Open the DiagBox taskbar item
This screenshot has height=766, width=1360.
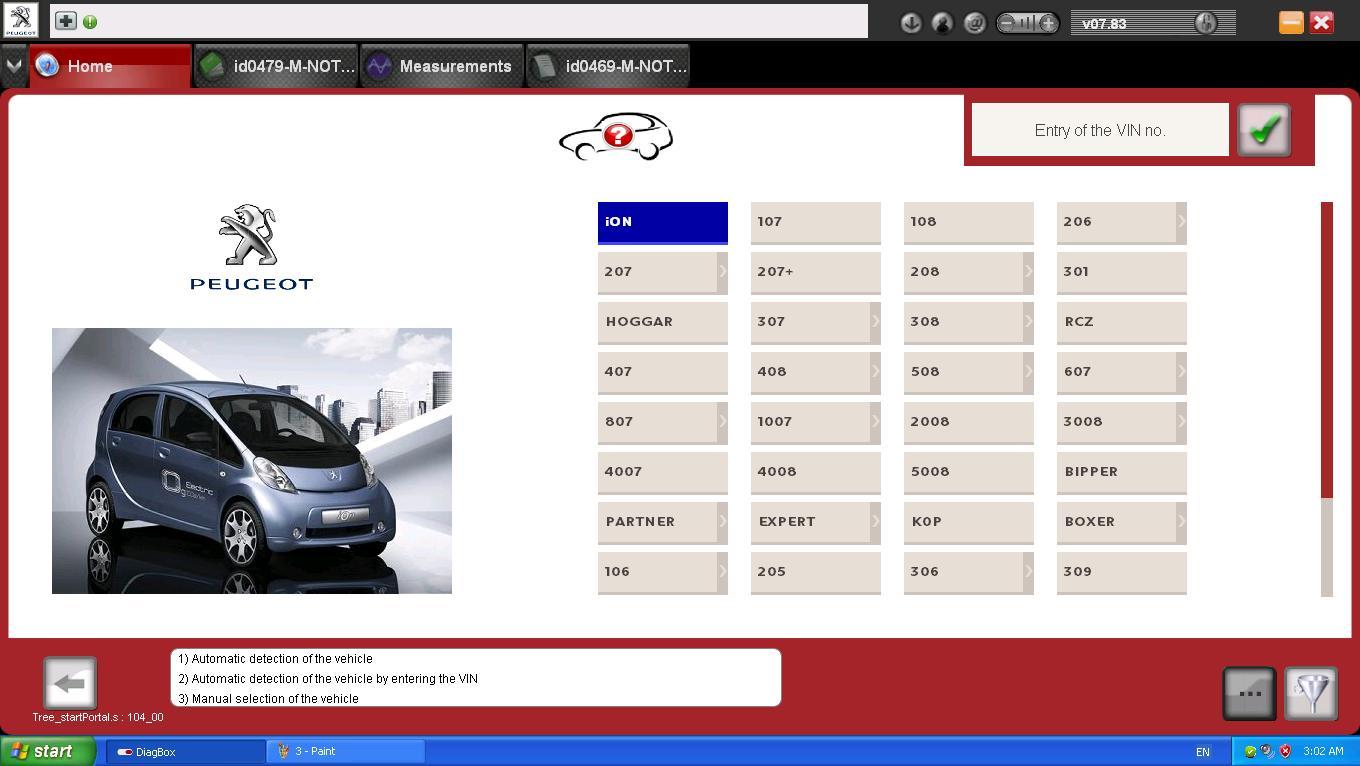tap(187, 751)
